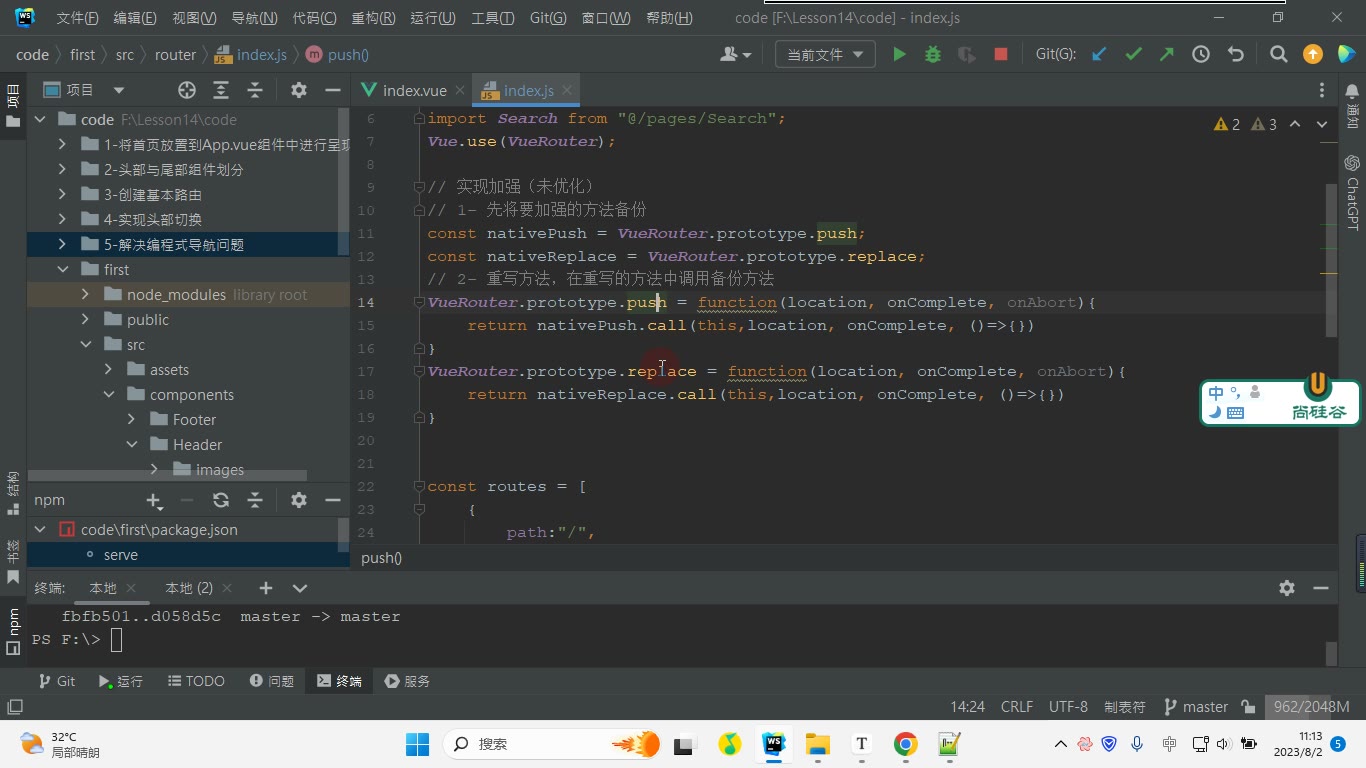Screen dimensions: 1366x768
Task: Expand the node_modules folder
Action: click(85, 294)
